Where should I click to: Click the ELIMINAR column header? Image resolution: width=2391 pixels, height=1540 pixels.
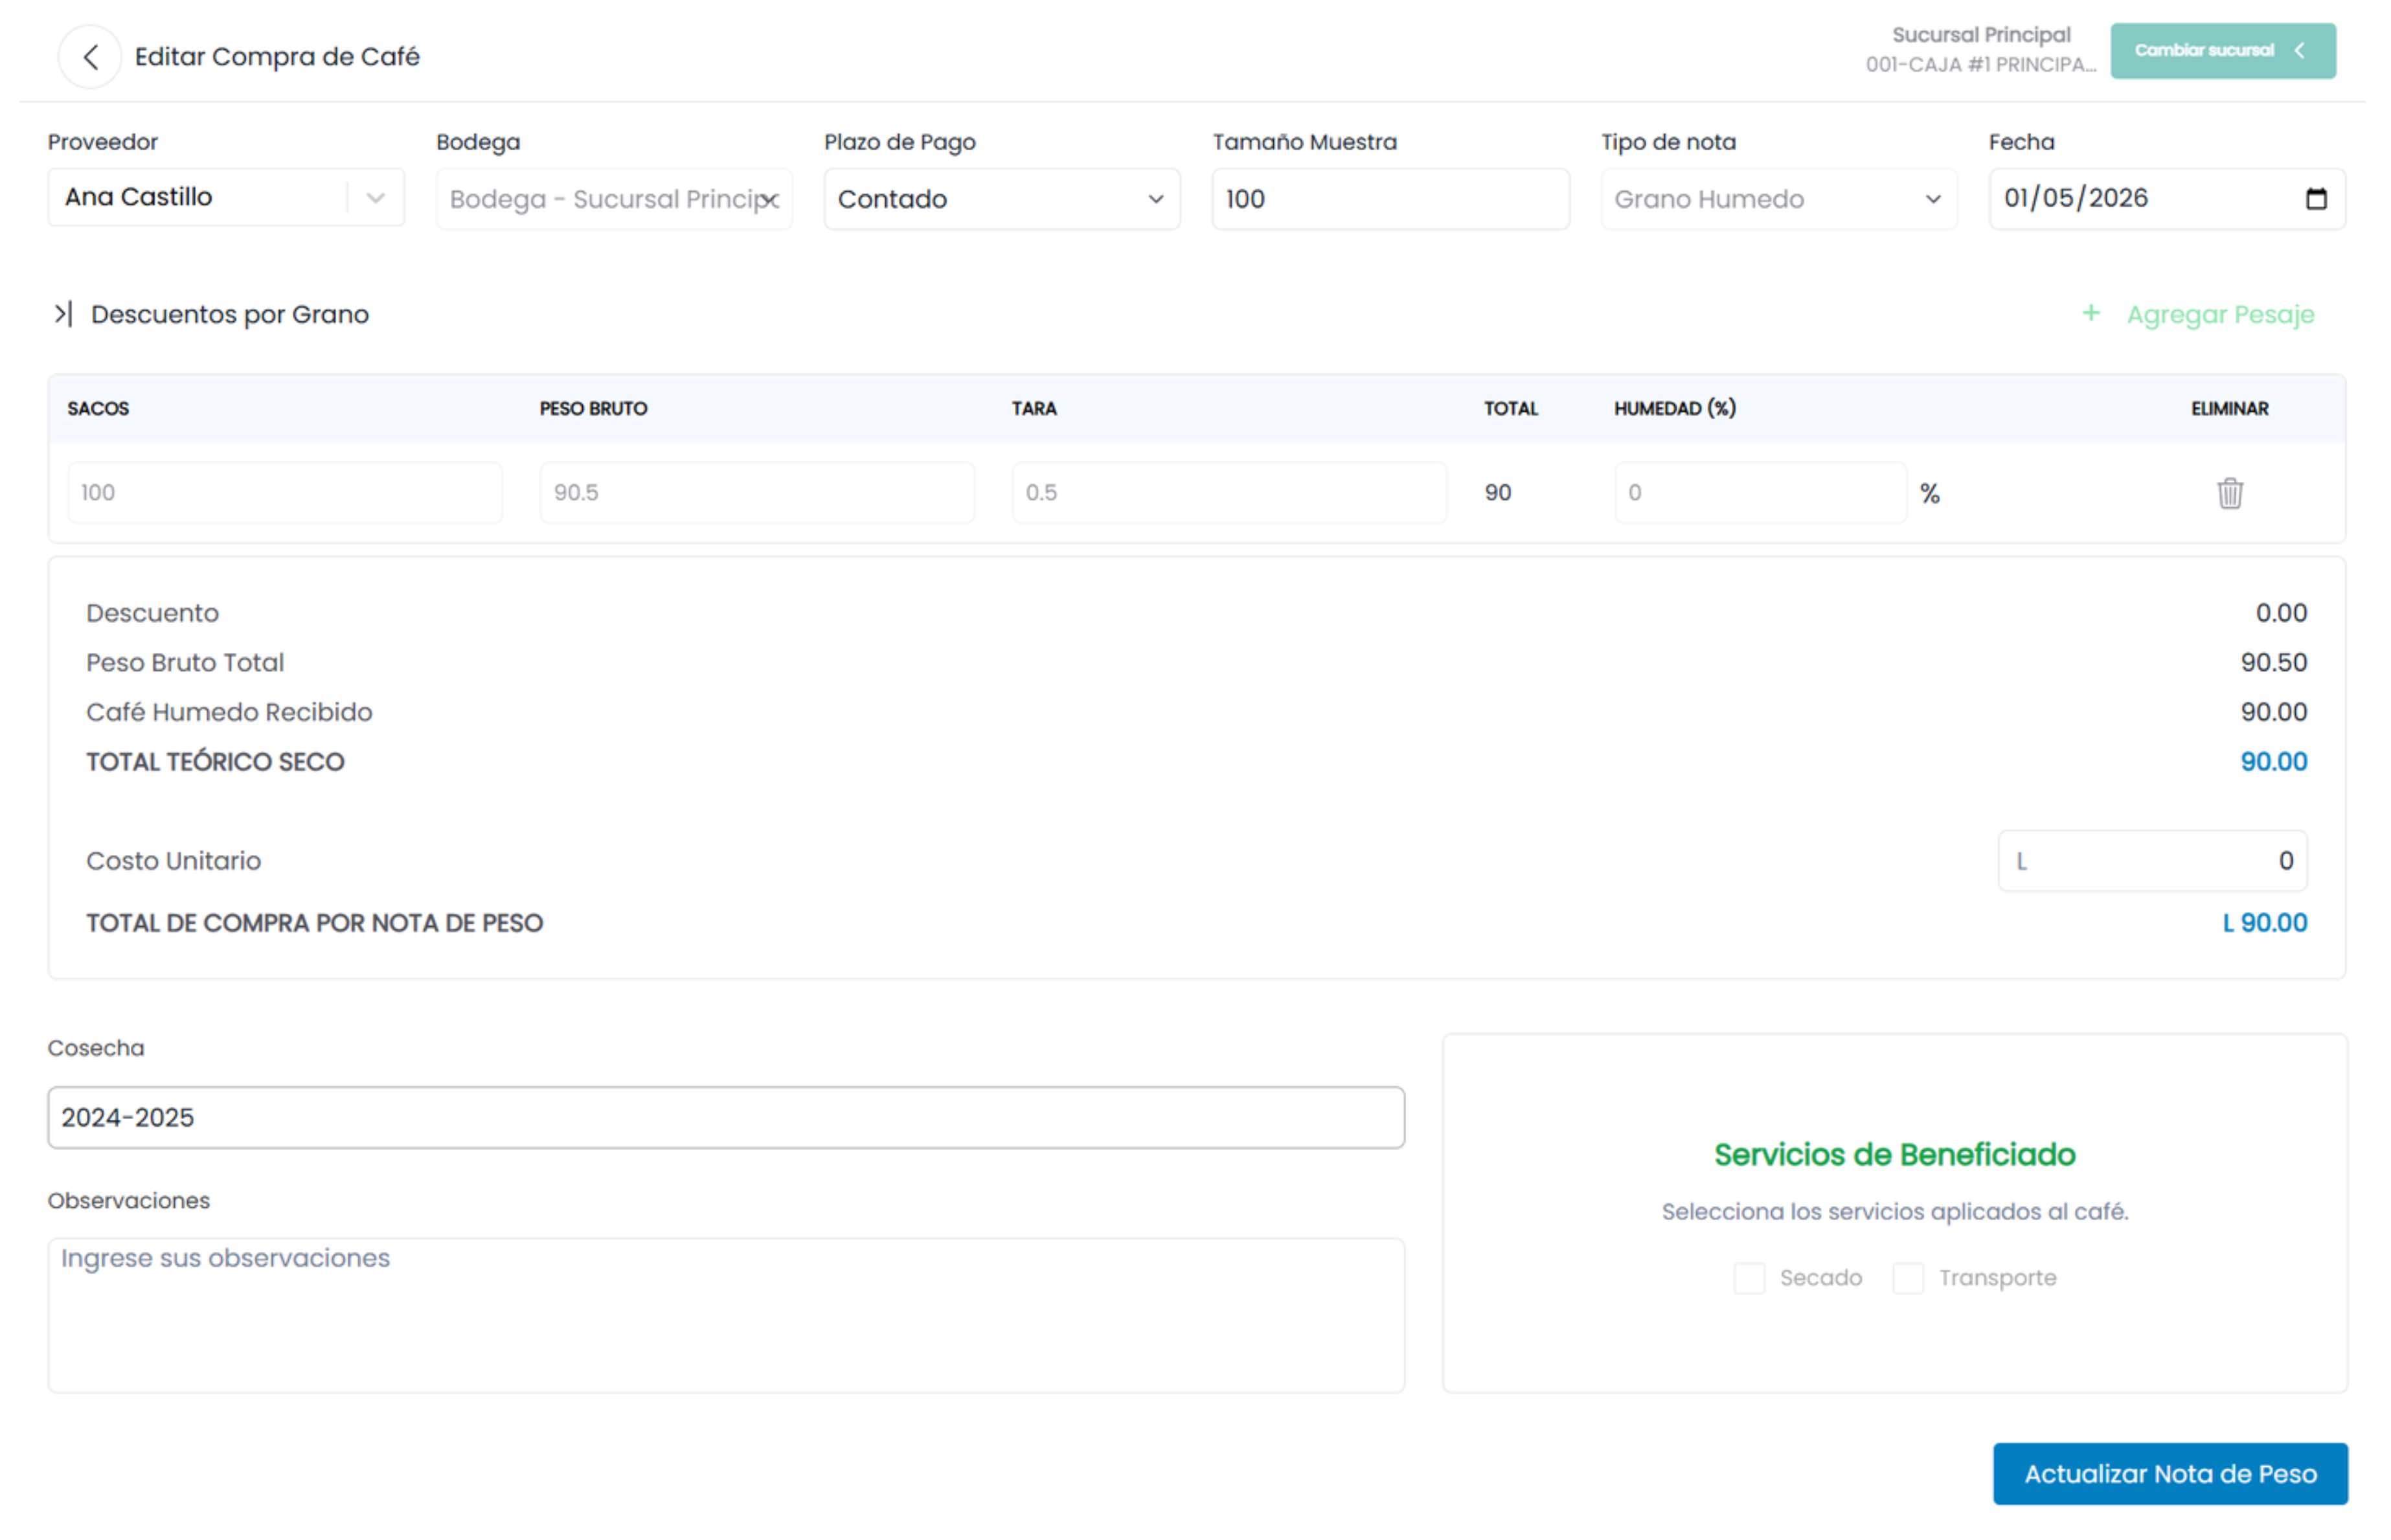pyautogui.click(x=2229, y=408)
